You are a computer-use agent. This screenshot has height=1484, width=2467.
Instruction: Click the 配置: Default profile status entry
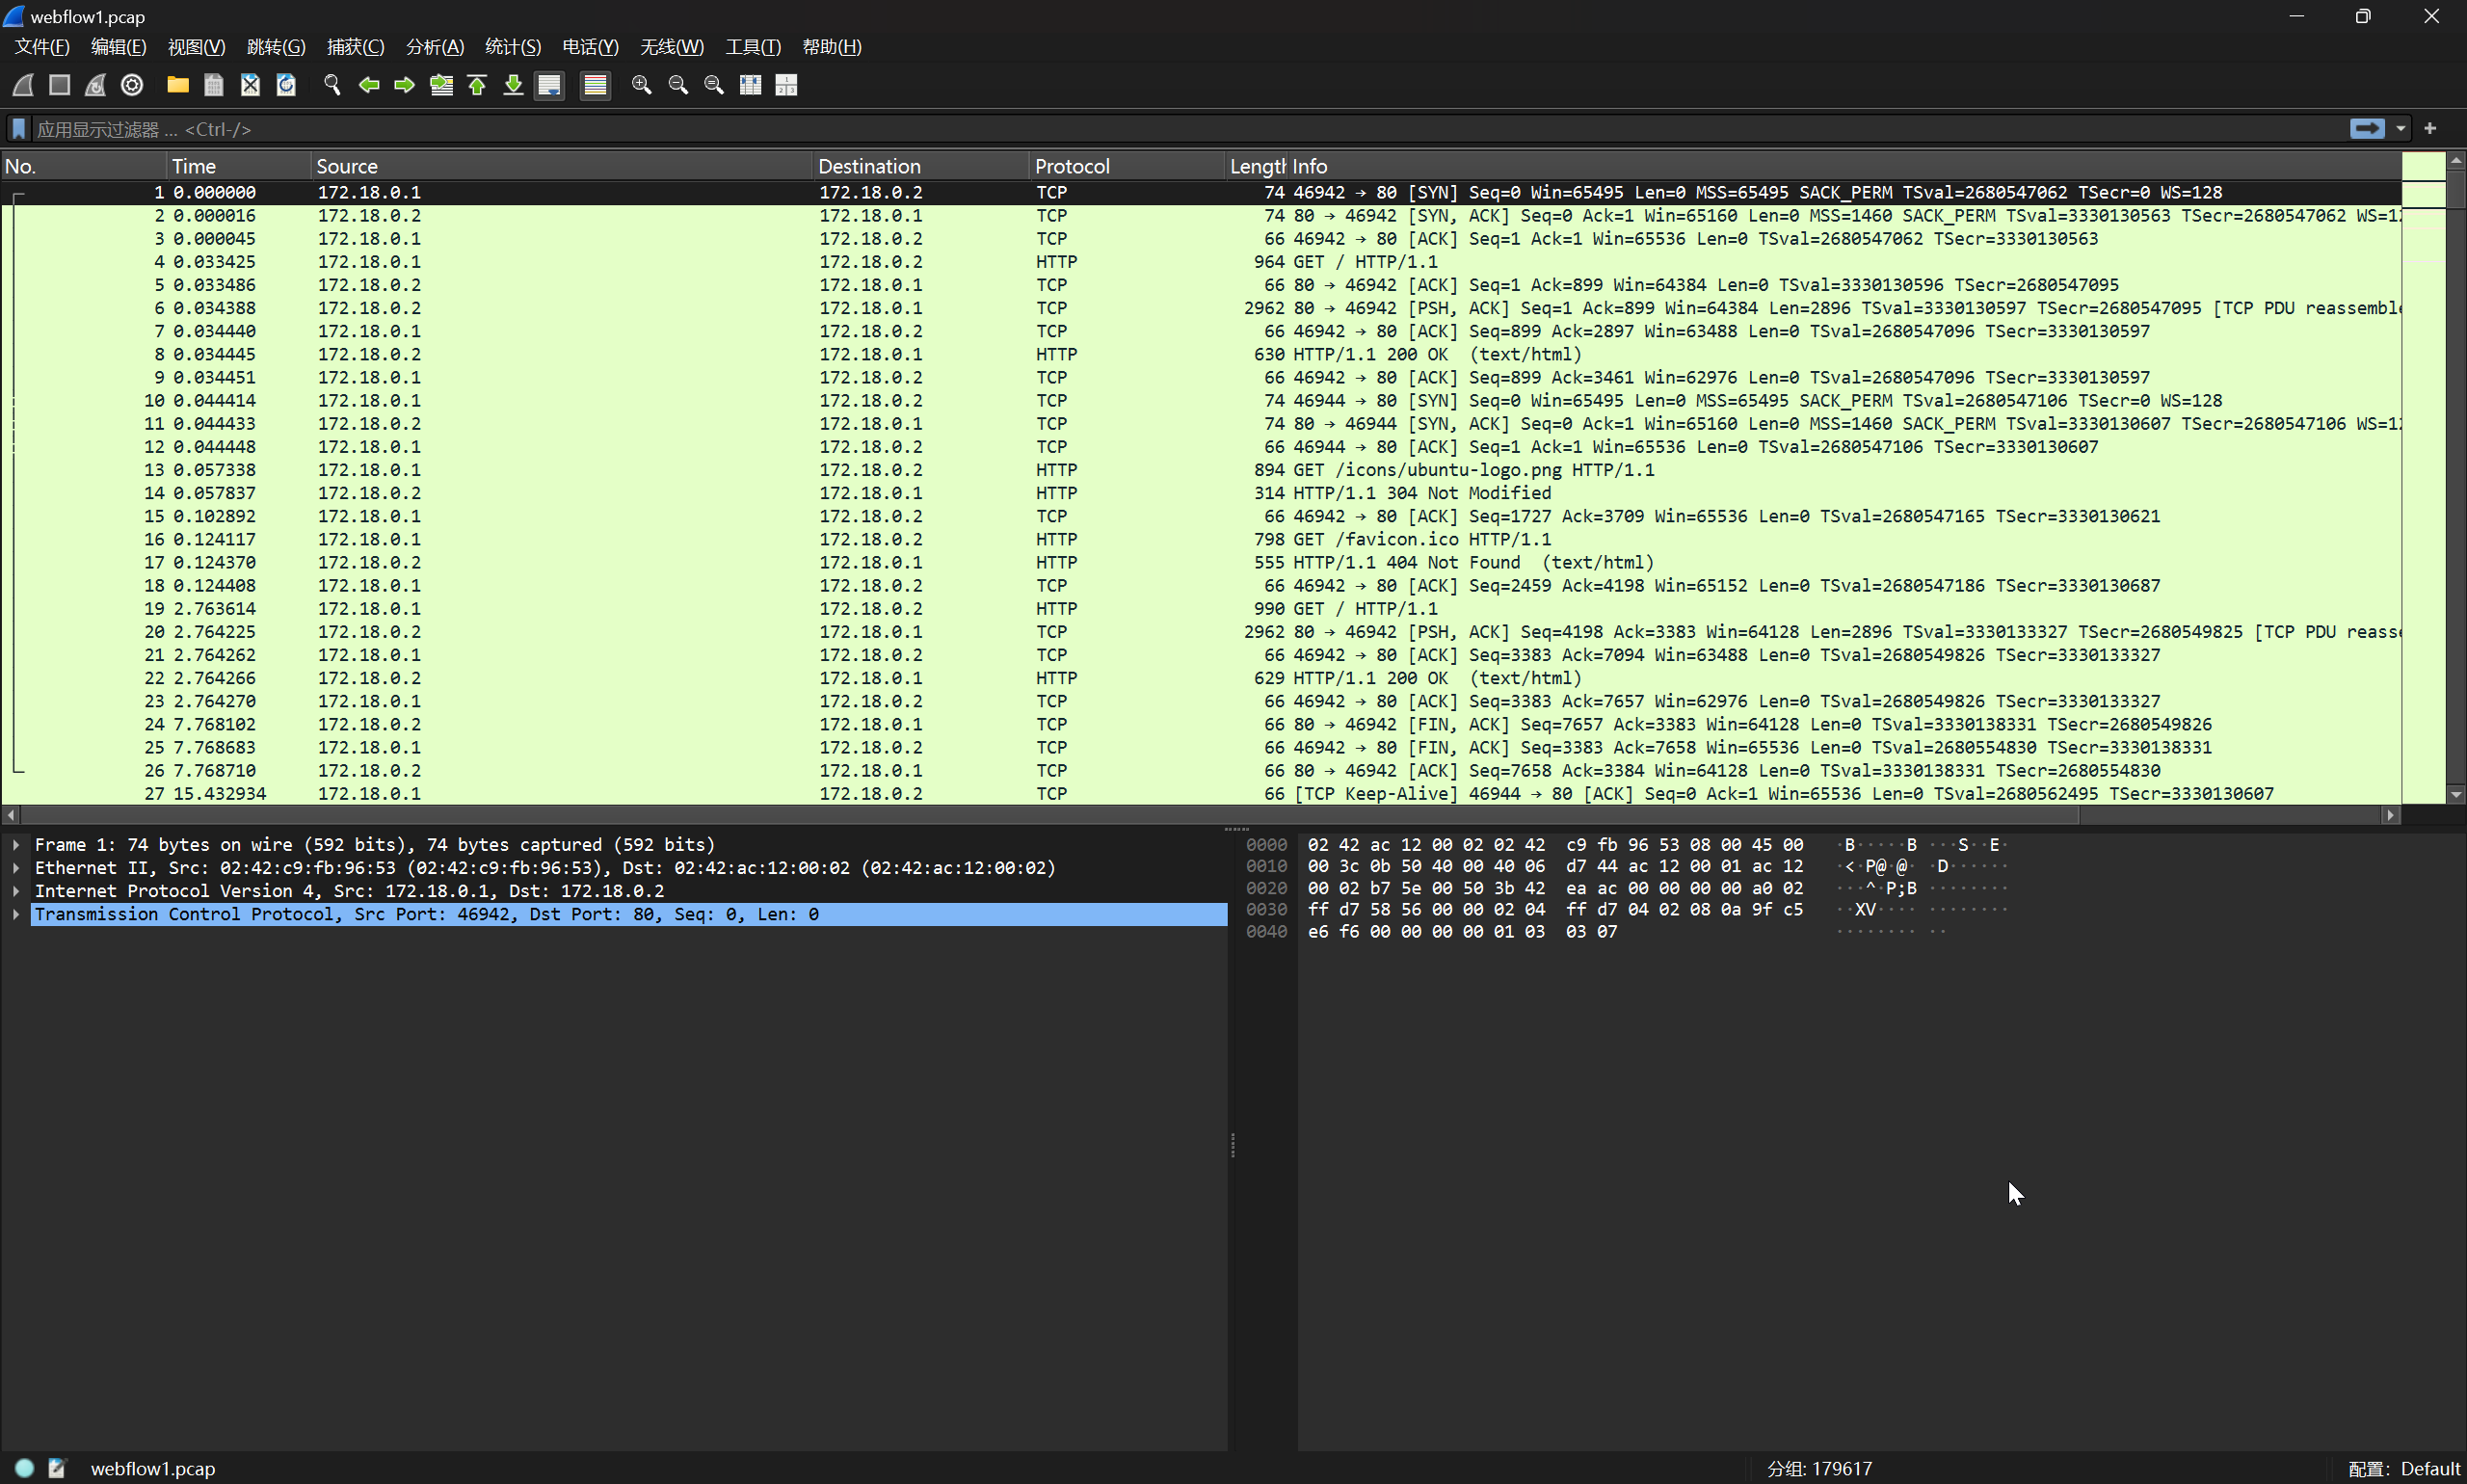click(2404, 1469)
